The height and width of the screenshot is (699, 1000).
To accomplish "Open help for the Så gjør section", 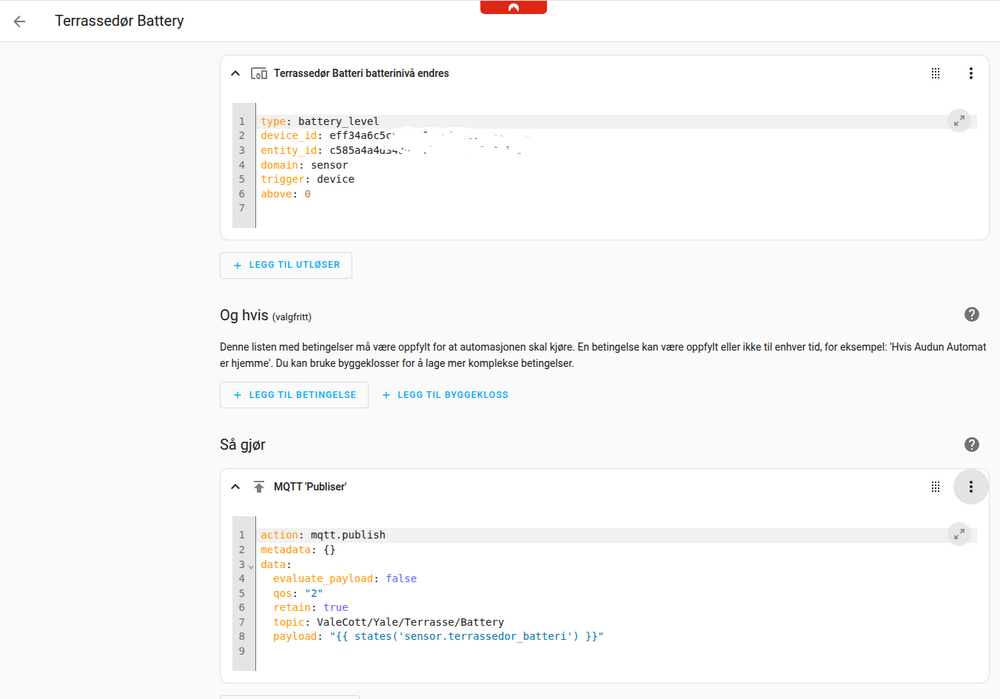I will click(x=971, y=444).
